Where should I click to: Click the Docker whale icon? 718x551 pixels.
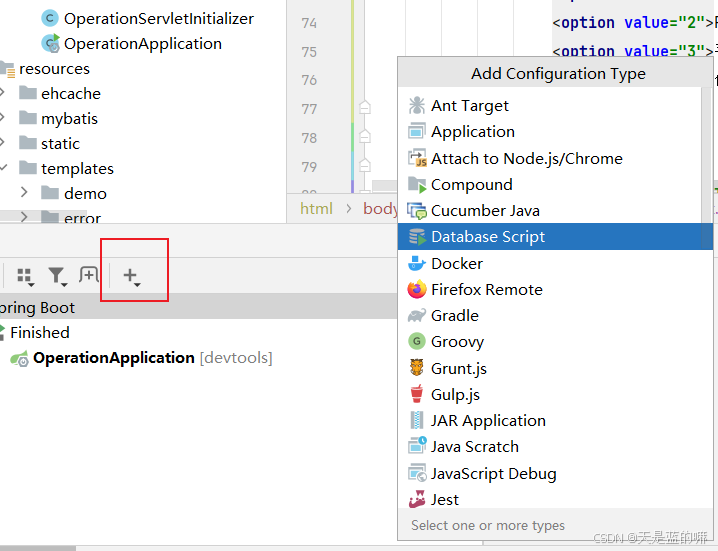[416, 263]
